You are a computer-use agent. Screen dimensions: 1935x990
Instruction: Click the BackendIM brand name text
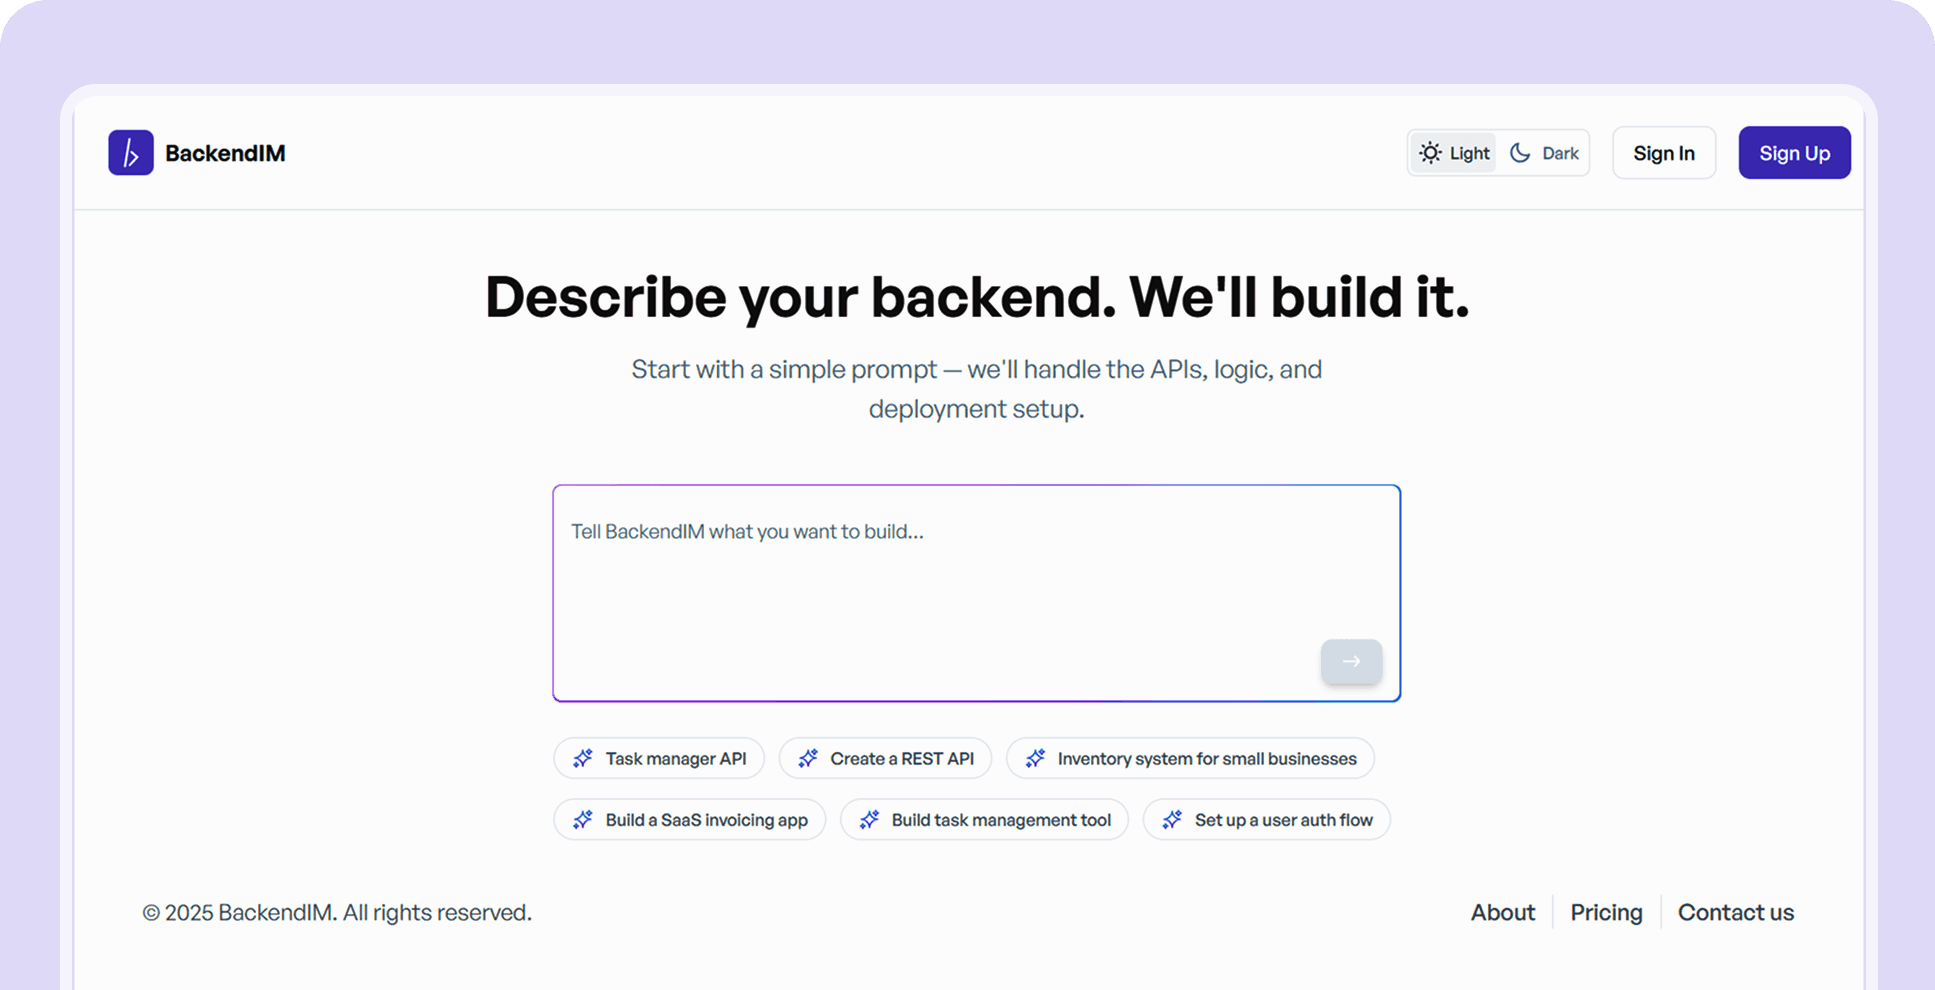pos(225,153)
